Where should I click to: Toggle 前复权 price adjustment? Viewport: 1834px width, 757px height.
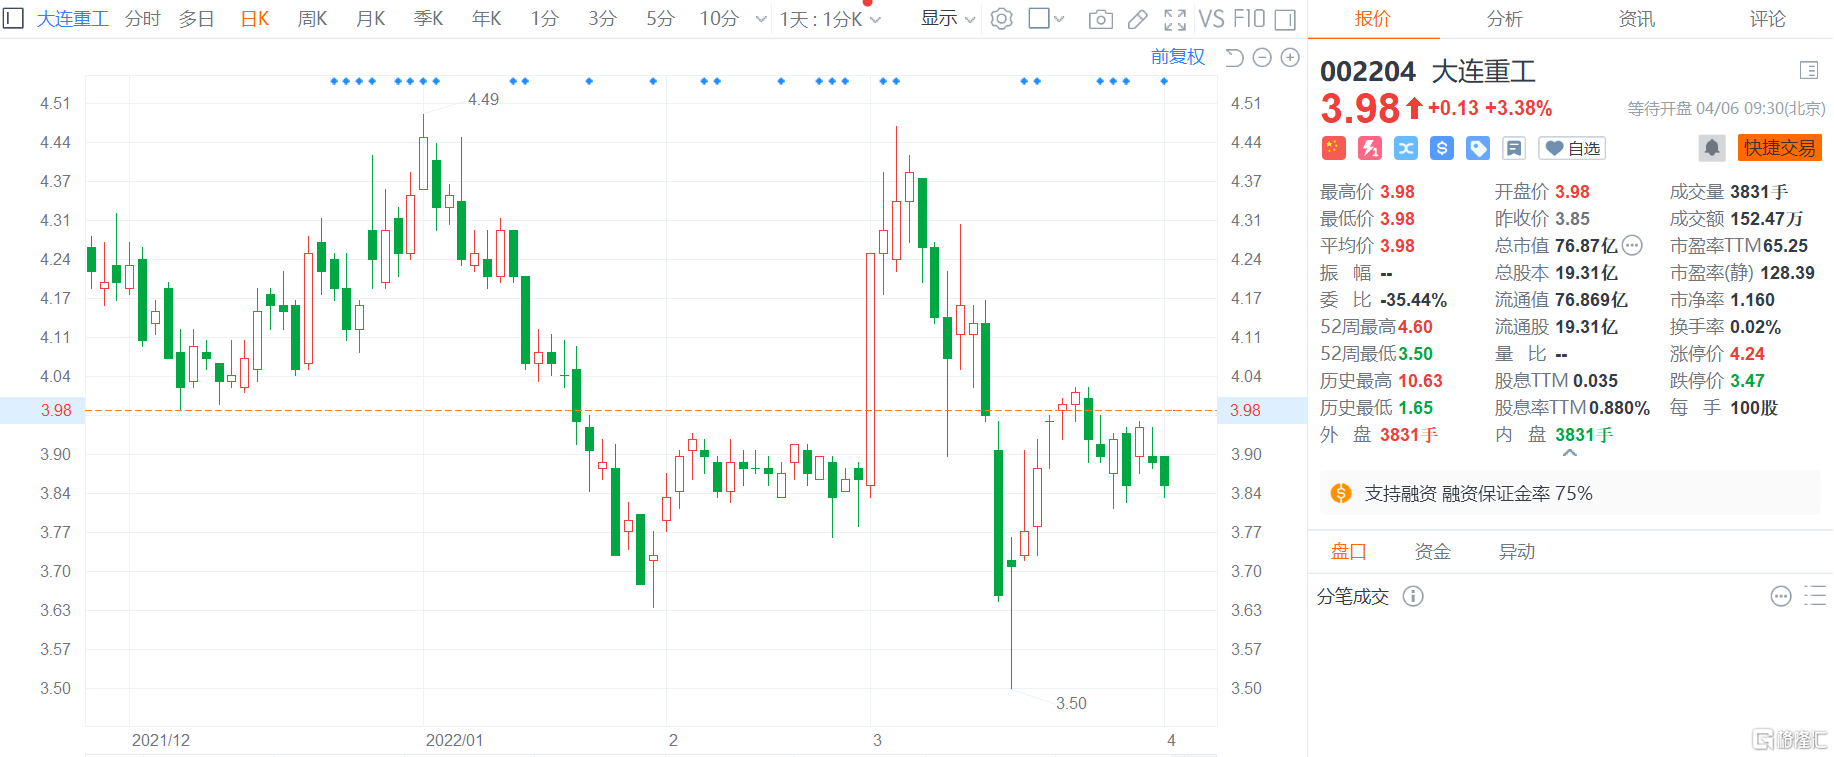pos(1178,57)
